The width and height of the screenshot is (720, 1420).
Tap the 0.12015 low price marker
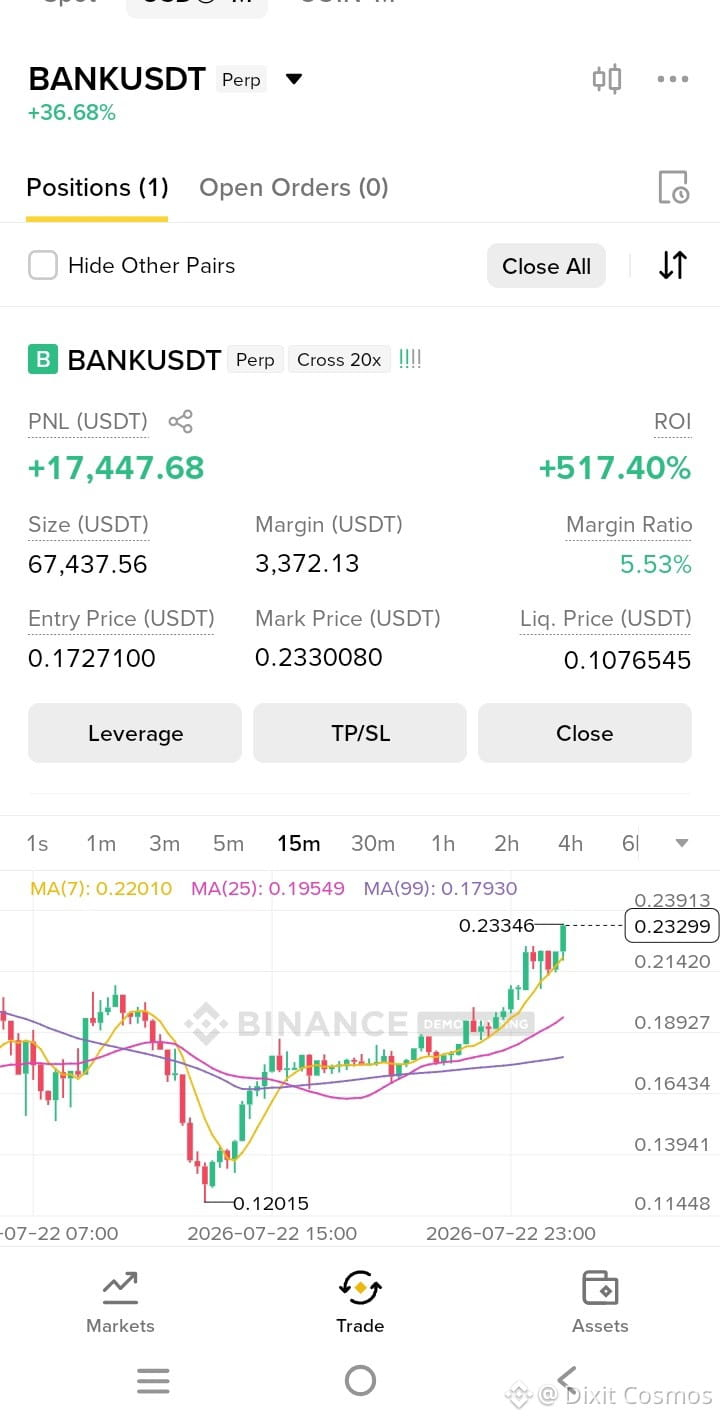point(271,1203)
